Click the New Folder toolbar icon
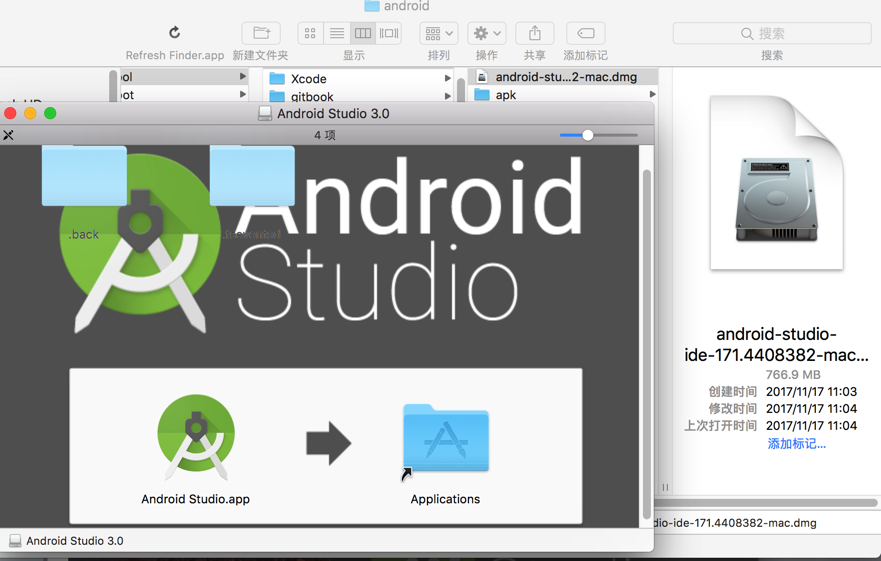This screenshot has height=561, width=881. [260, 33]
